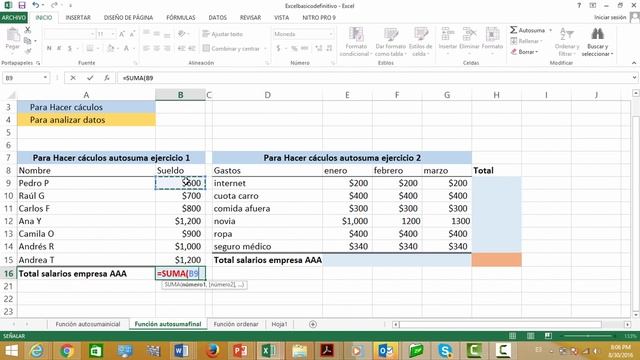640x360 pixels.
Task: Open the Hoja1 sheet tab
Action: coord(279,324)
